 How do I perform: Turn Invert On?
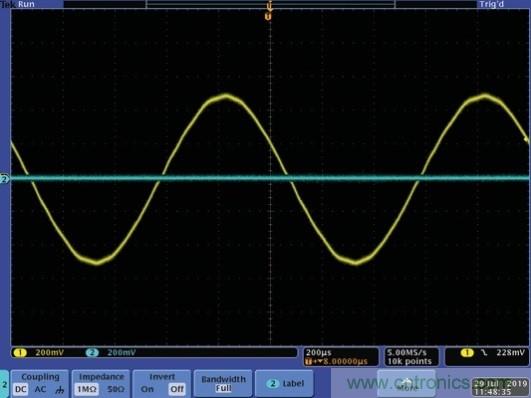(147, 389)
